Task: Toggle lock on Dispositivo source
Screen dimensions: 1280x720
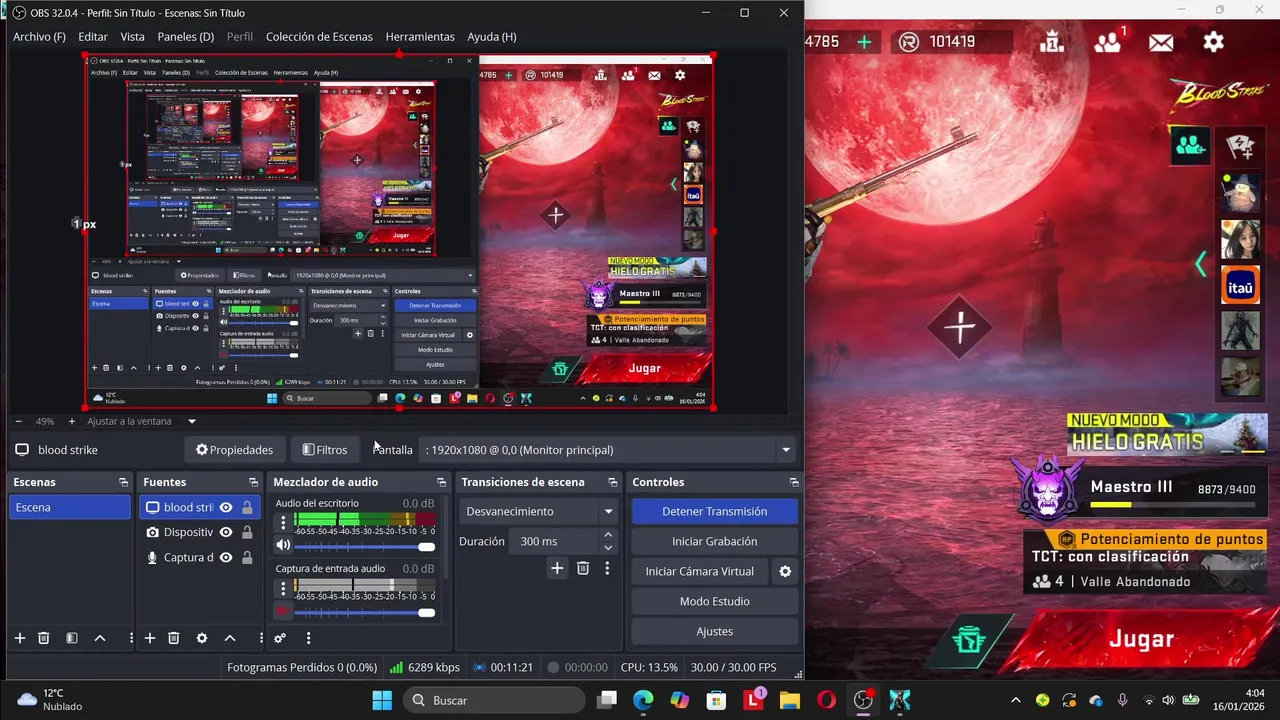Action: [x=247, y=532]
